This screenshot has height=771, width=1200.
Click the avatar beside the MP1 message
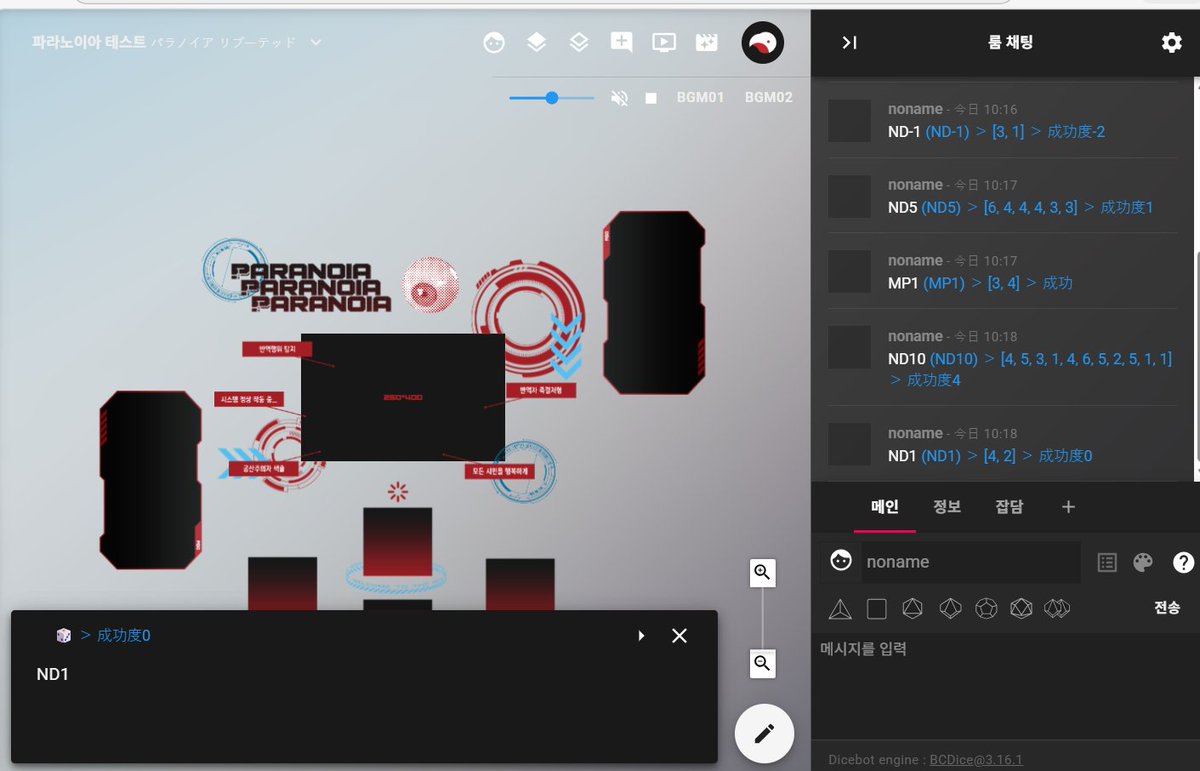[x=850, y=273]
